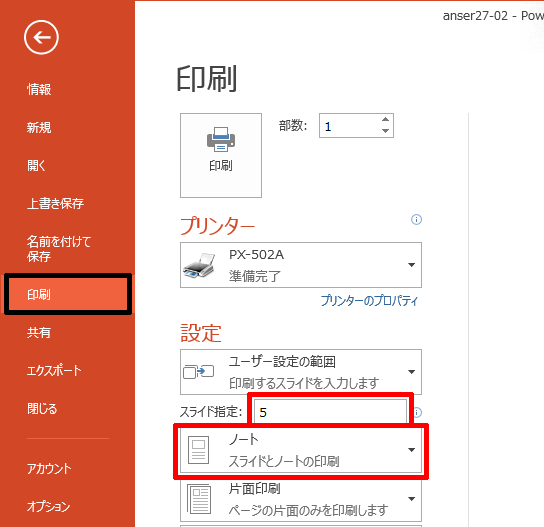Image resolution: width=544 pixels, height=527 pixels.
Task: Go back using the circled arrow icon
Action: [x=41, y=37]
